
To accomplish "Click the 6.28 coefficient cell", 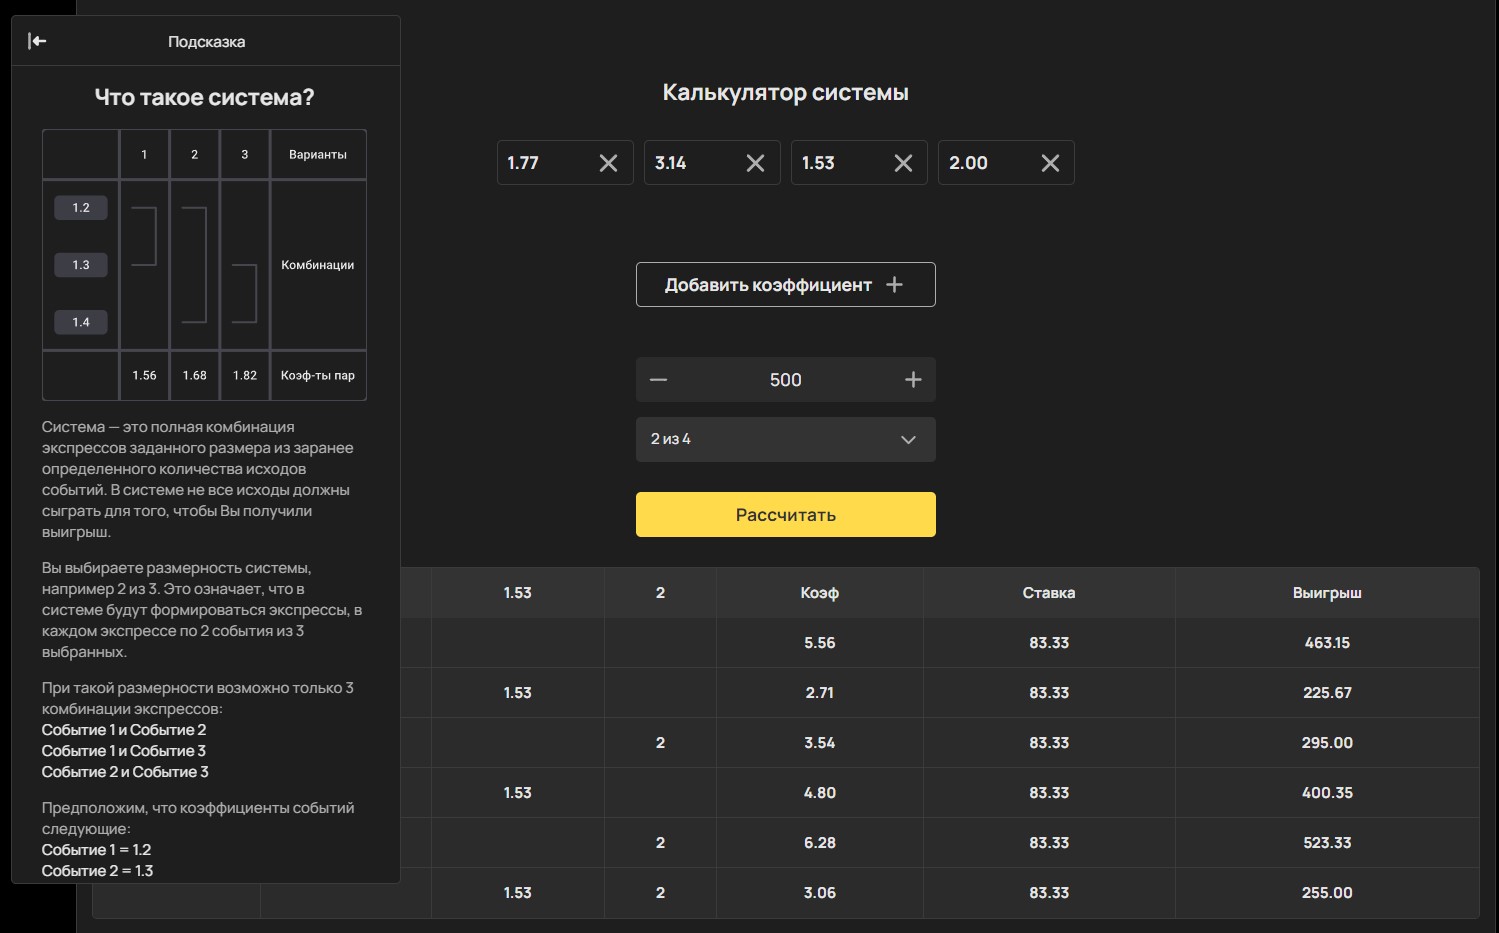I will (x=820, y=843).
